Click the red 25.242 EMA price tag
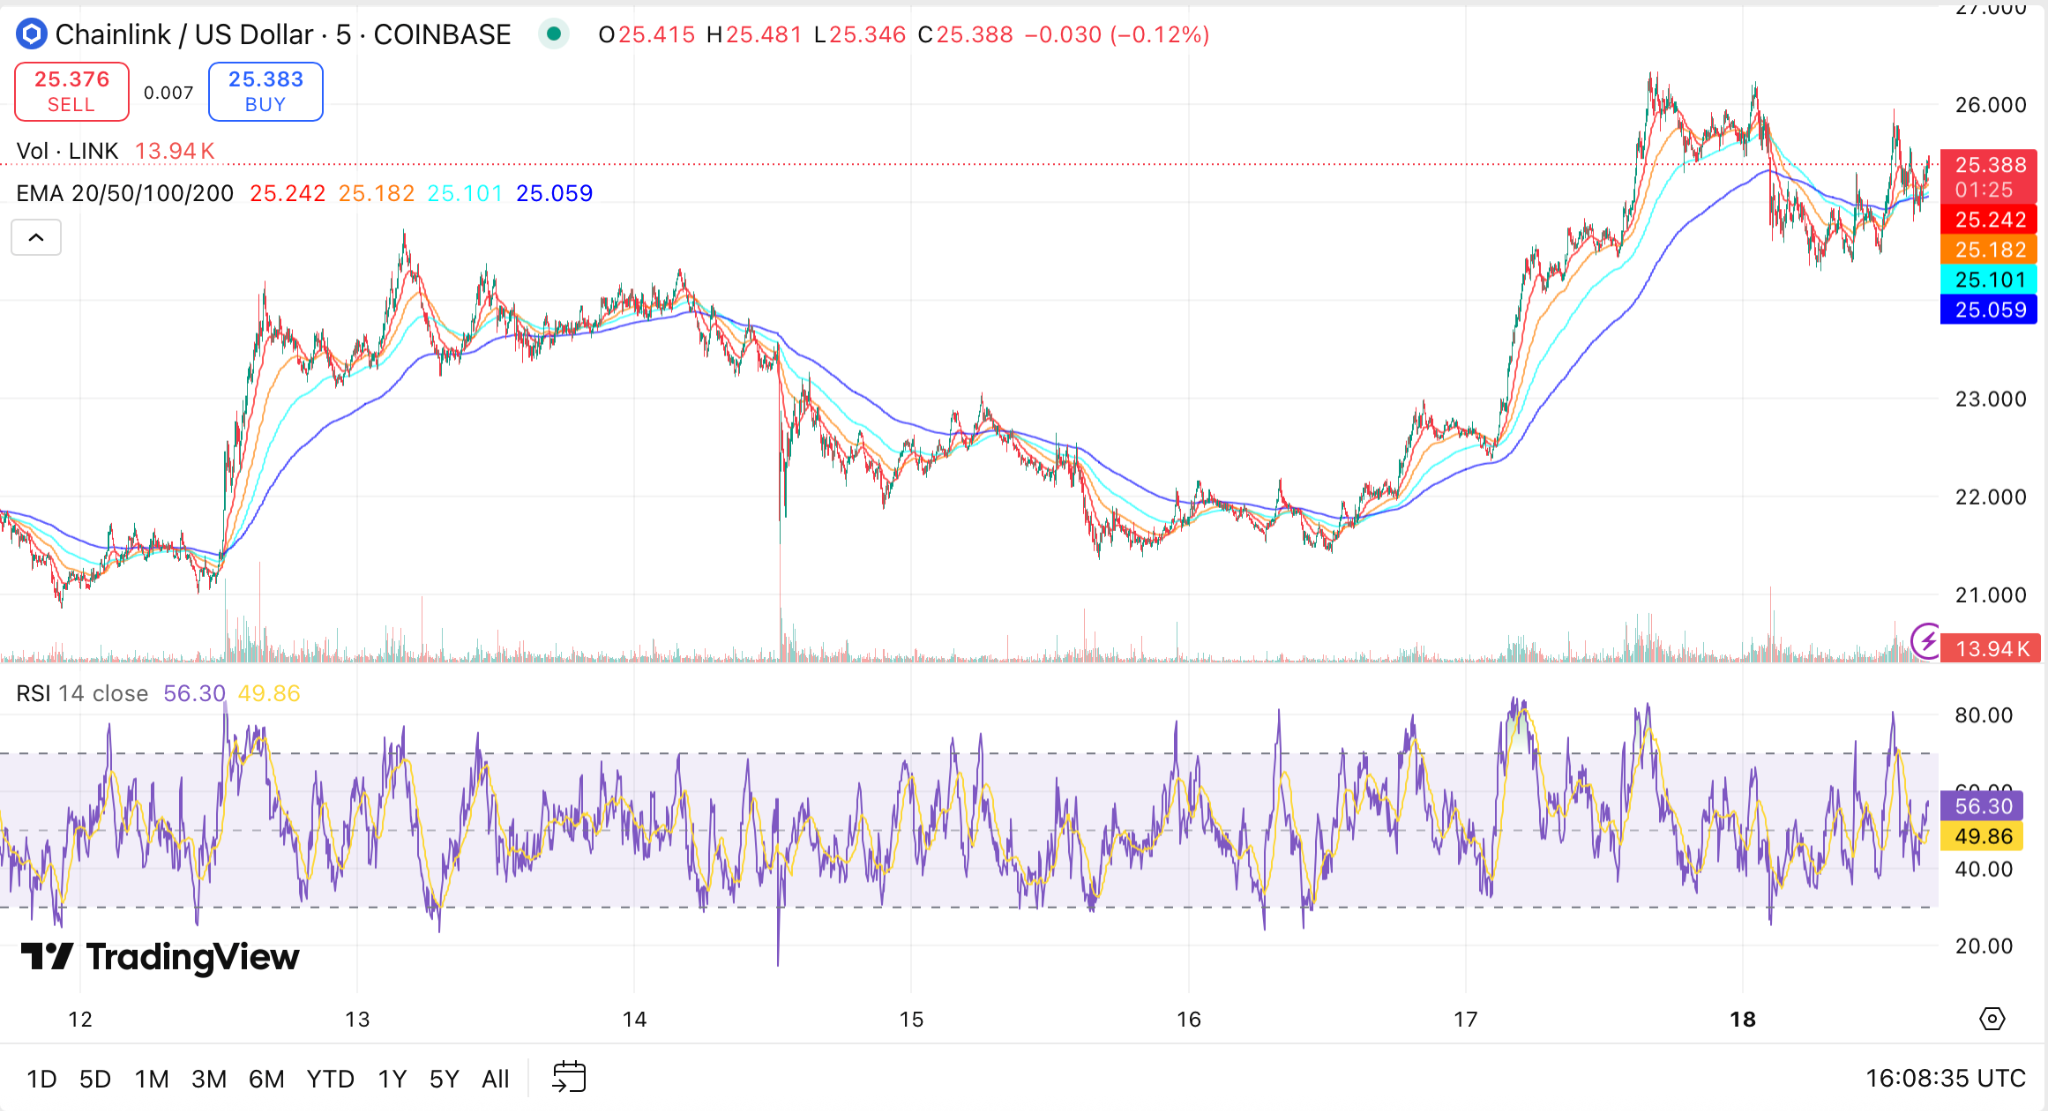Screen dimensions: 2048x1111 point(1988,219)
